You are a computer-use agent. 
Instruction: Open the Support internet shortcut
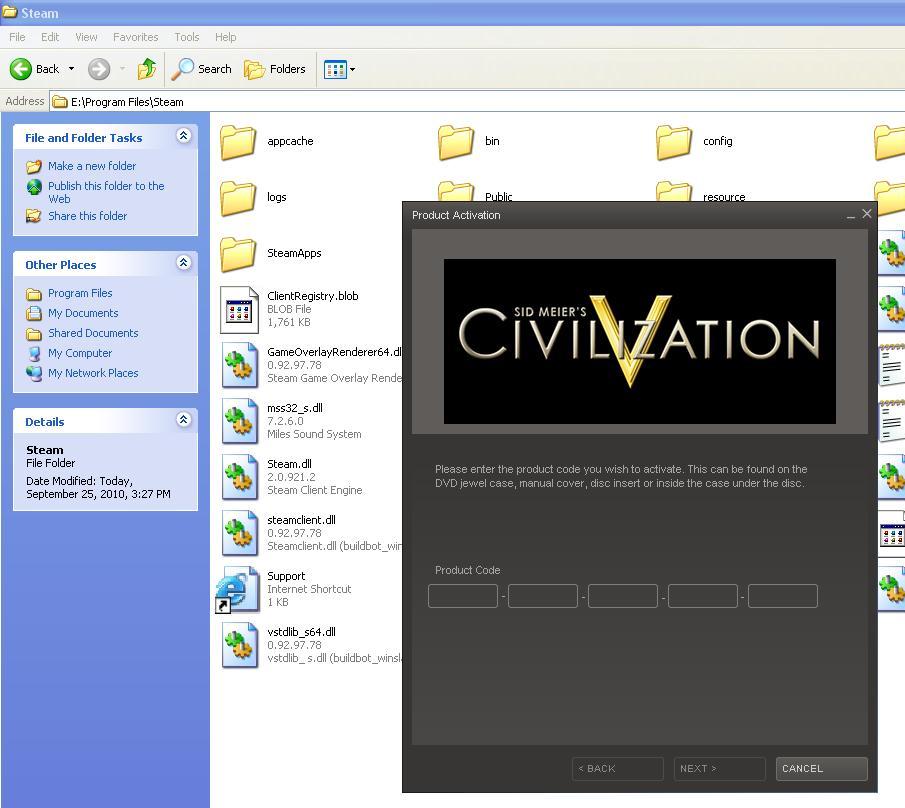coord(236,589)
